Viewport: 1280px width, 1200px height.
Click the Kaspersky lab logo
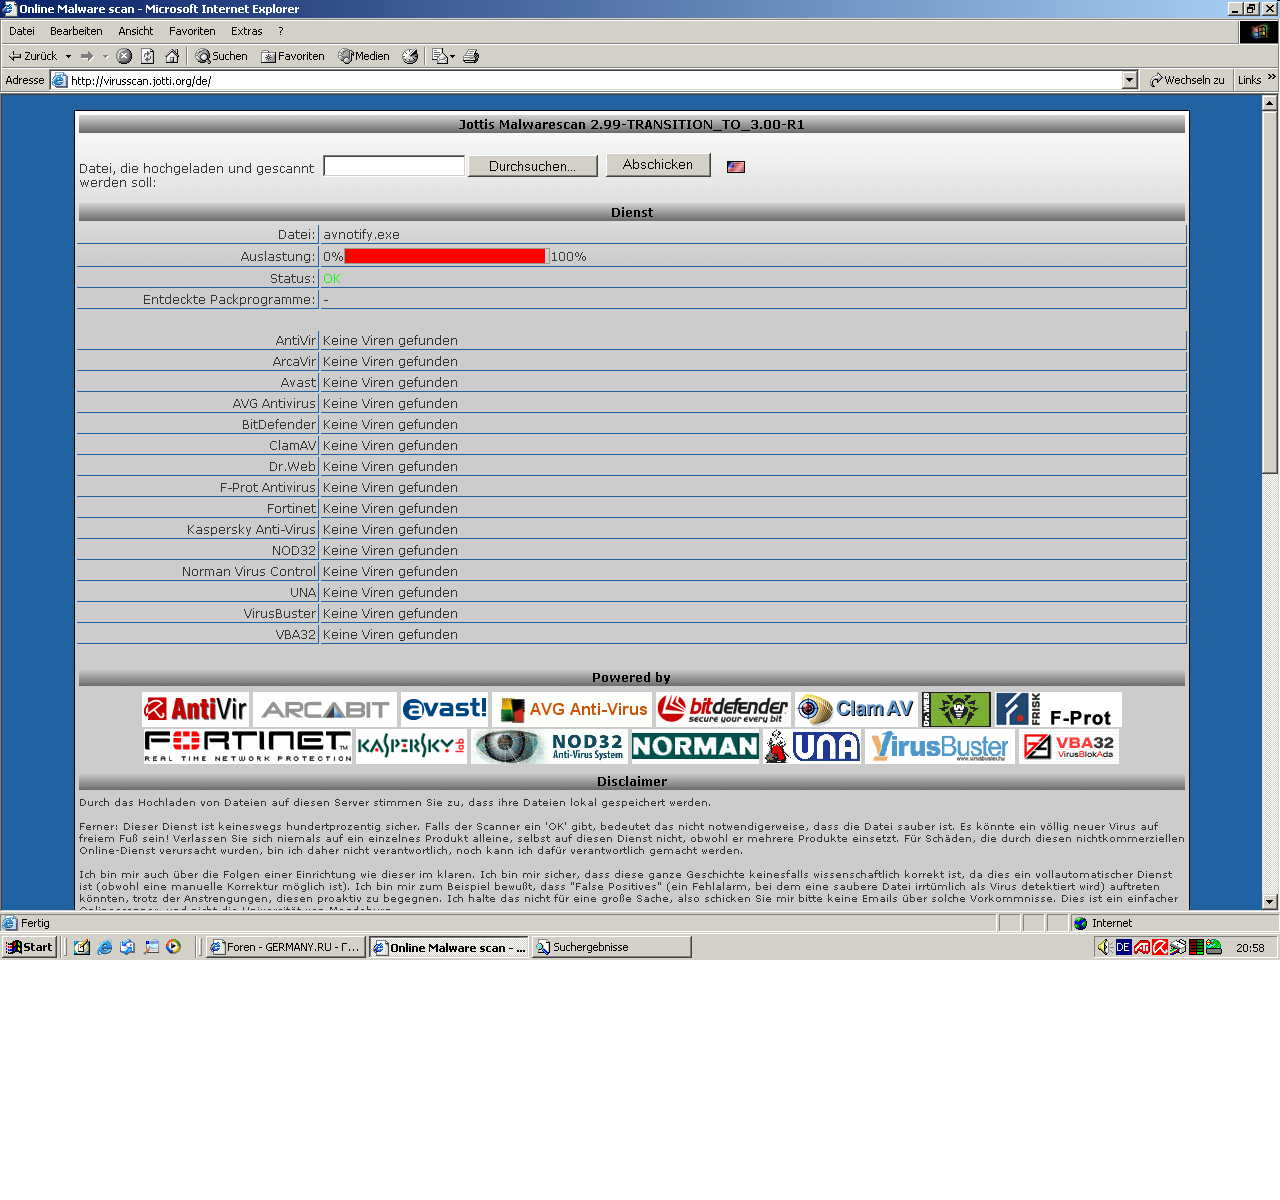[412, 746]
